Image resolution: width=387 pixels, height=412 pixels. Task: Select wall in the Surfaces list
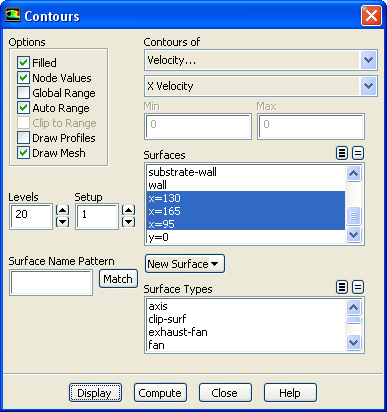pyautogui.click(x=246, y=185)
